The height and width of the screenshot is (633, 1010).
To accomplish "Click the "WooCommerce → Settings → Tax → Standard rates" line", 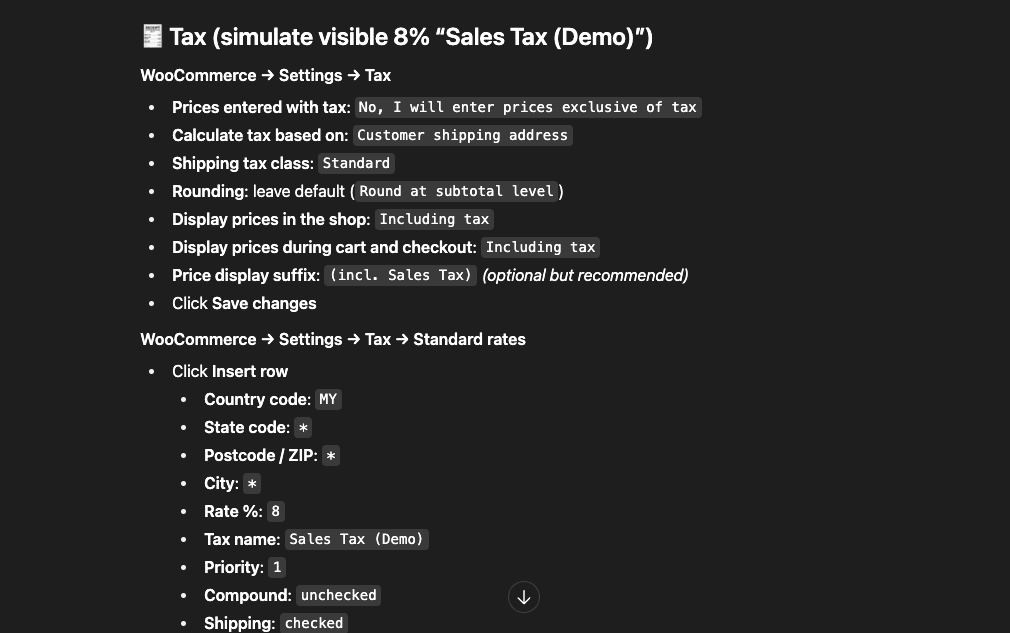I will click(333, 339).
